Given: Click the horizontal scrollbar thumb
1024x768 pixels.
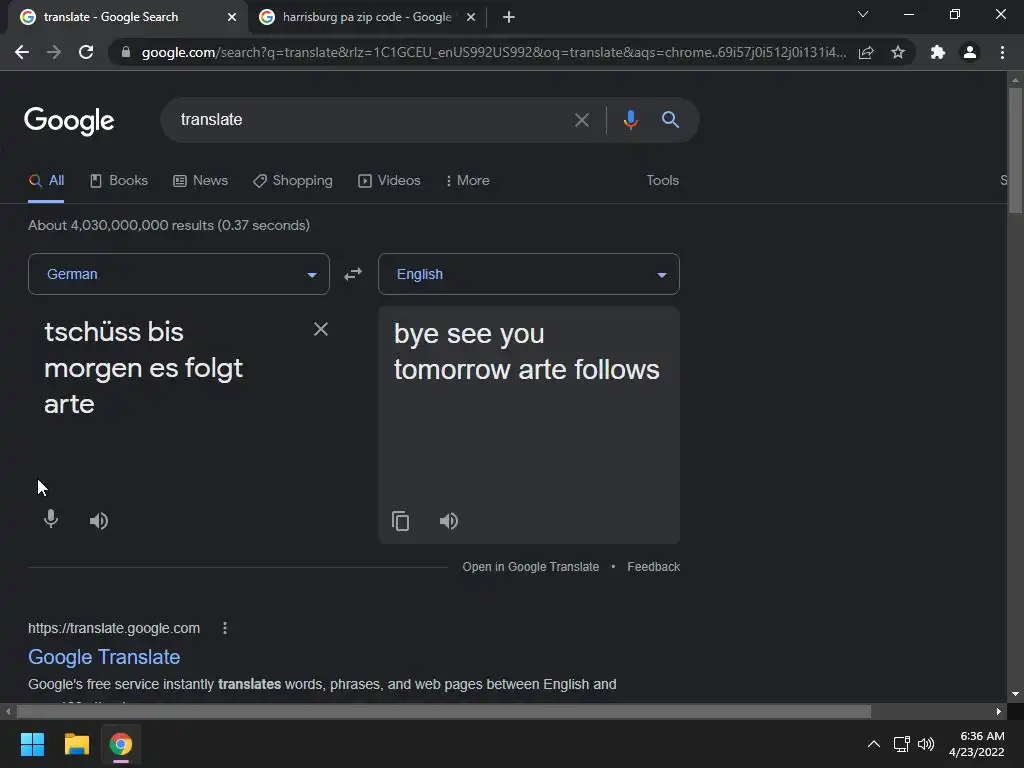Looking at the screenshot, I should 443,711.
